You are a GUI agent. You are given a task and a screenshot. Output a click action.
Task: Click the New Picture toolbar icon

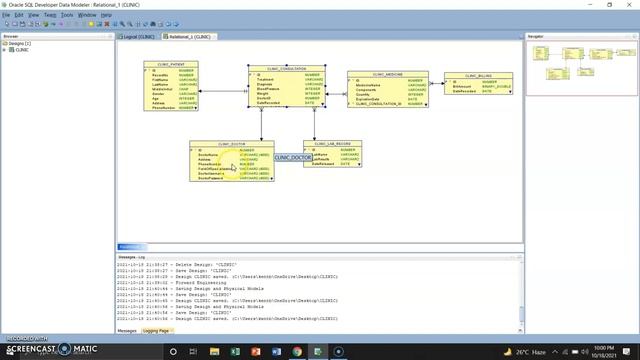pyautogui.click(x=99, y=24)
